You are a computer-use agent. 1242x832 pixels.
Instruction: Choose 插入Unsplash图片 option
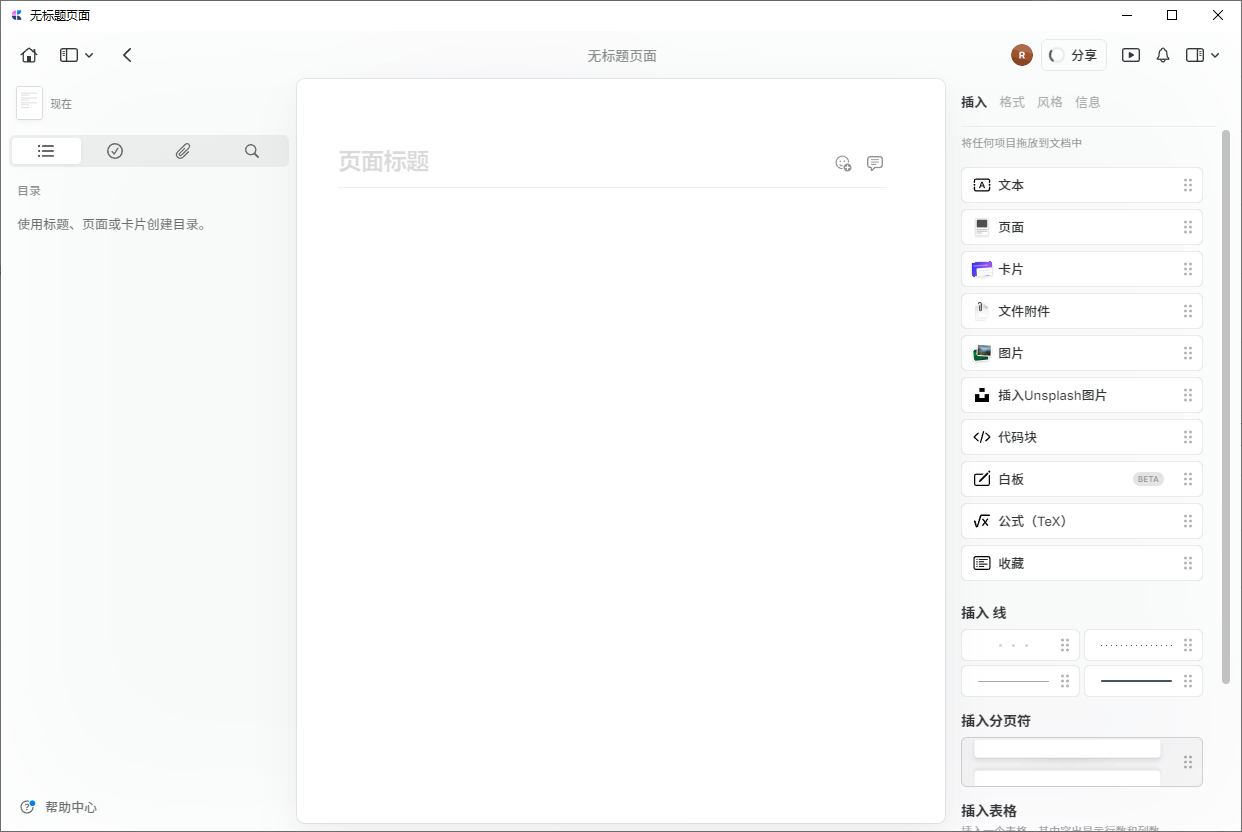(x=1082, y=395)
